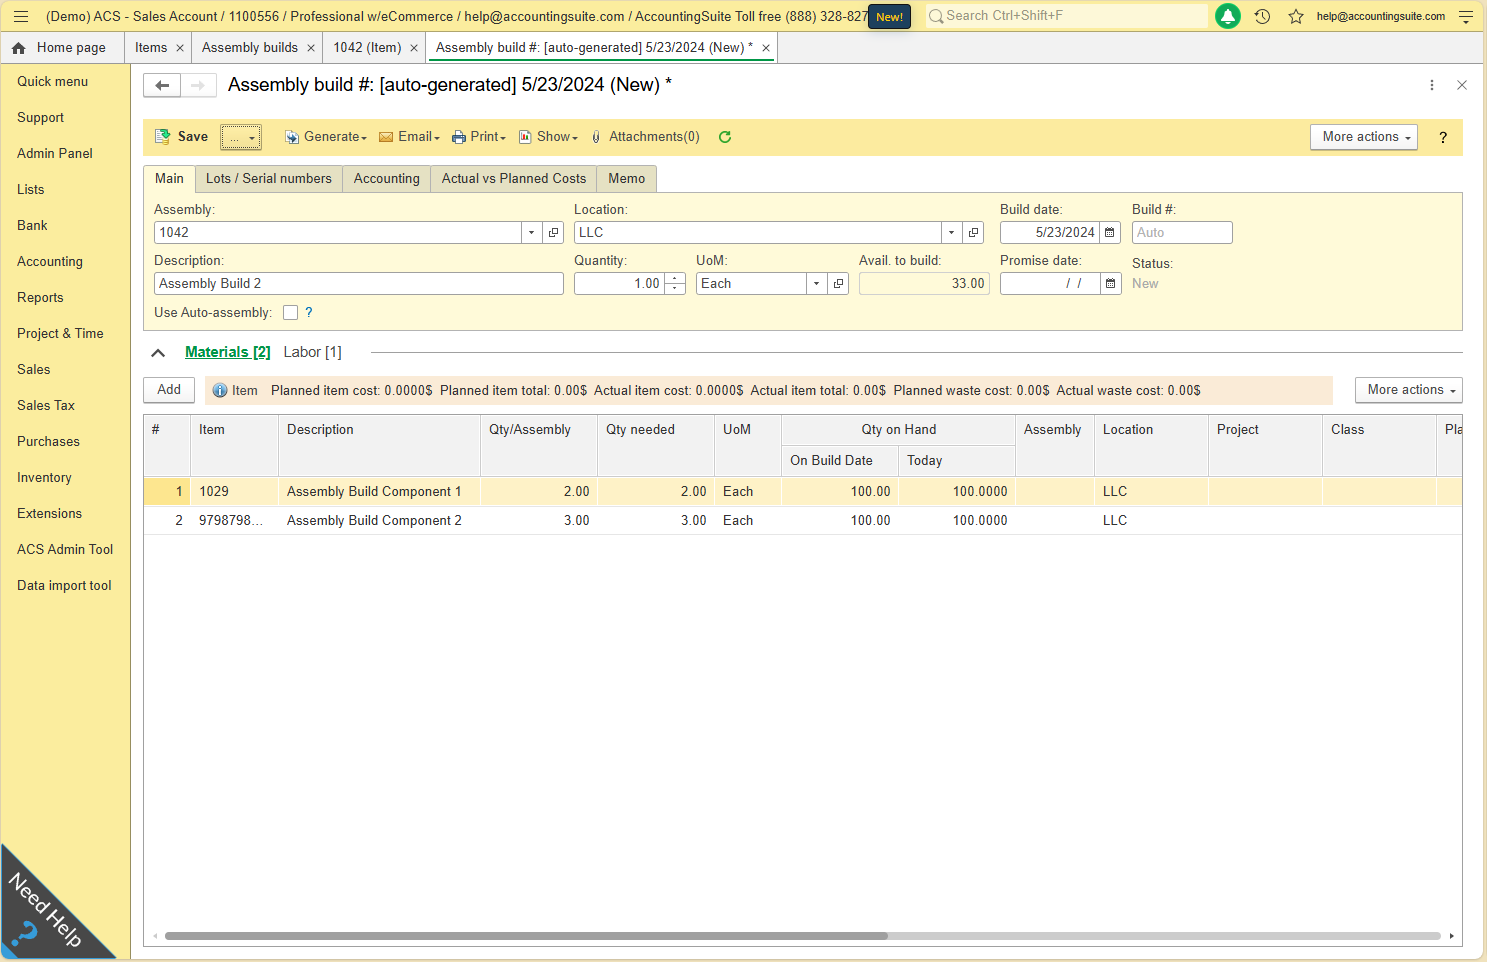
Task: Open the UoM dropdown arrow
Action: [x=817, y=283]
